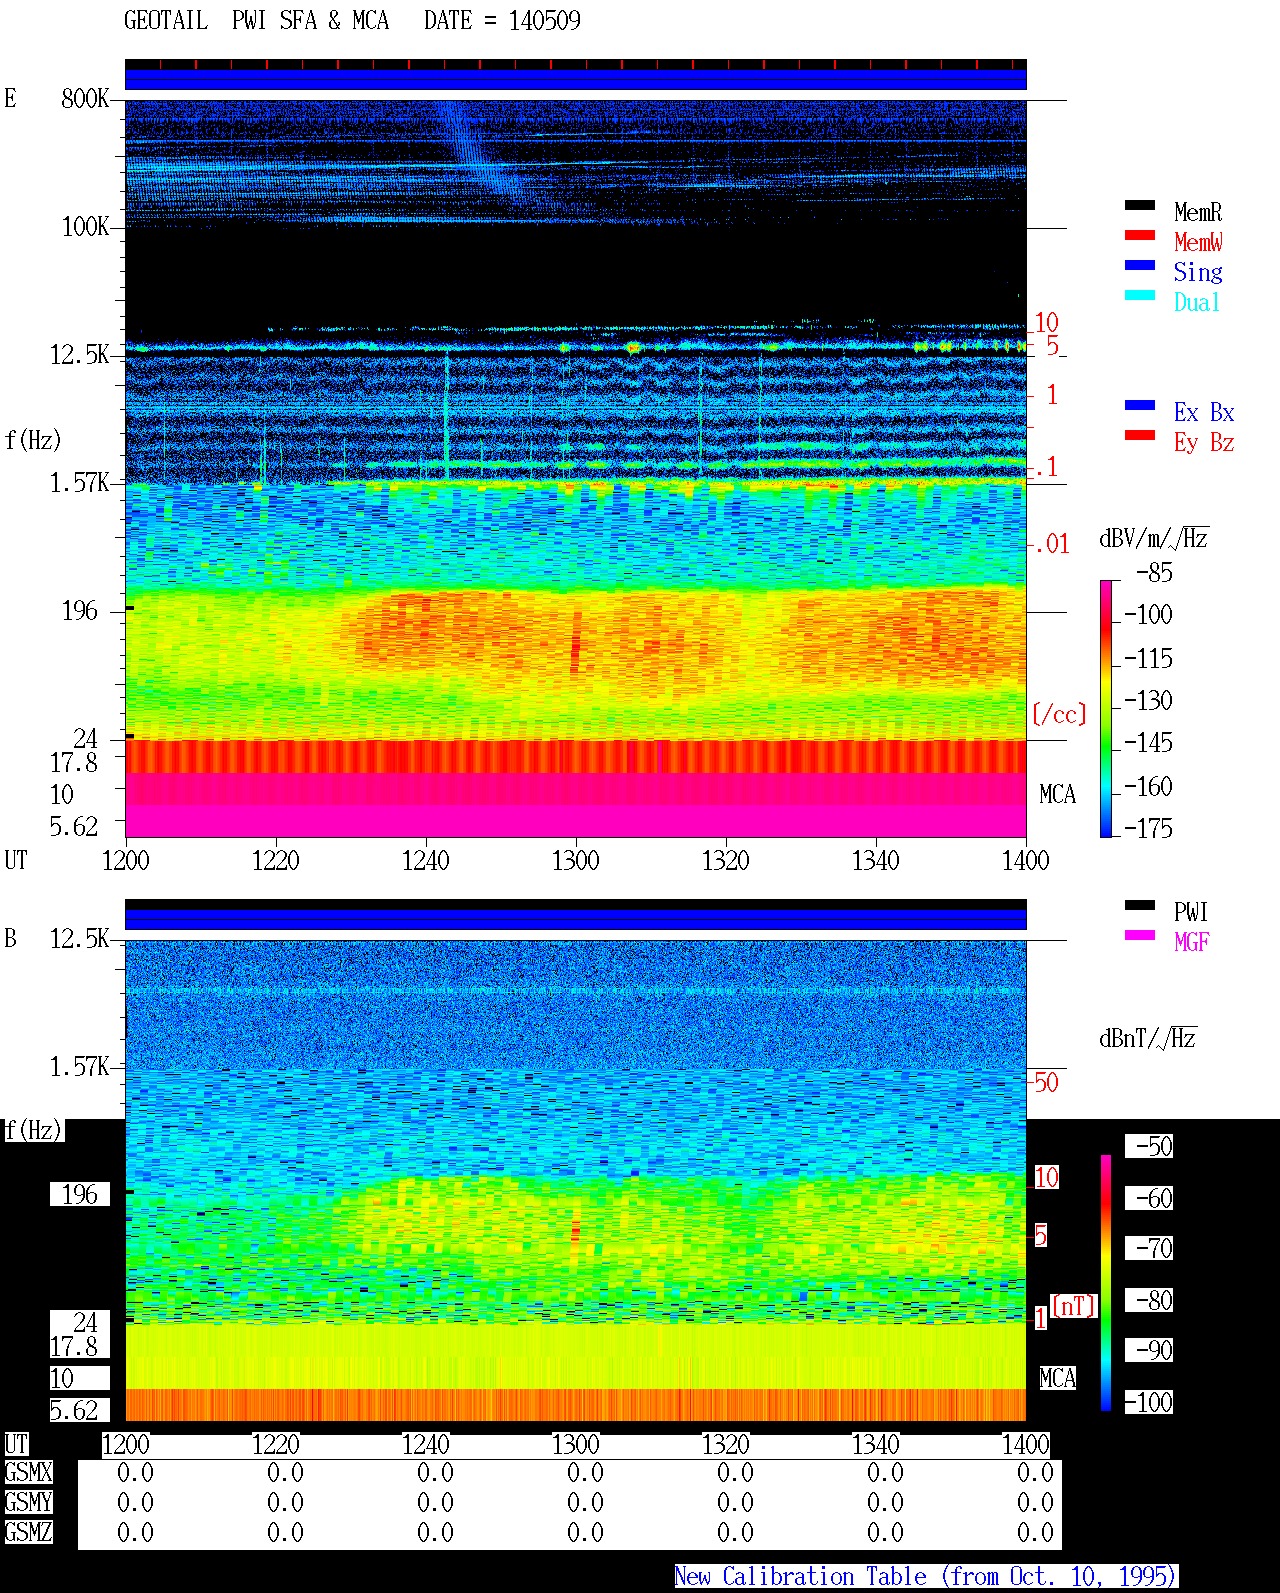Open the New Calibration Table link

(x=926, y=1576)
